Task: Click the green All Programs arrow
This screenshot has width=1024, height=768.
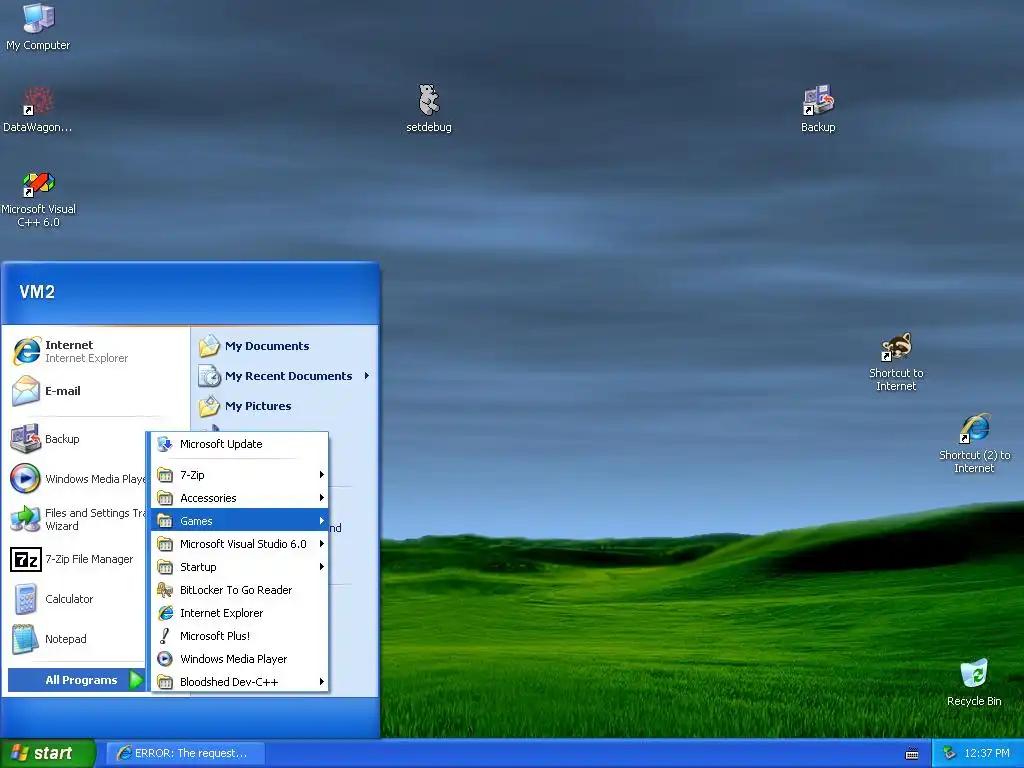Action: tap(136, 680)
